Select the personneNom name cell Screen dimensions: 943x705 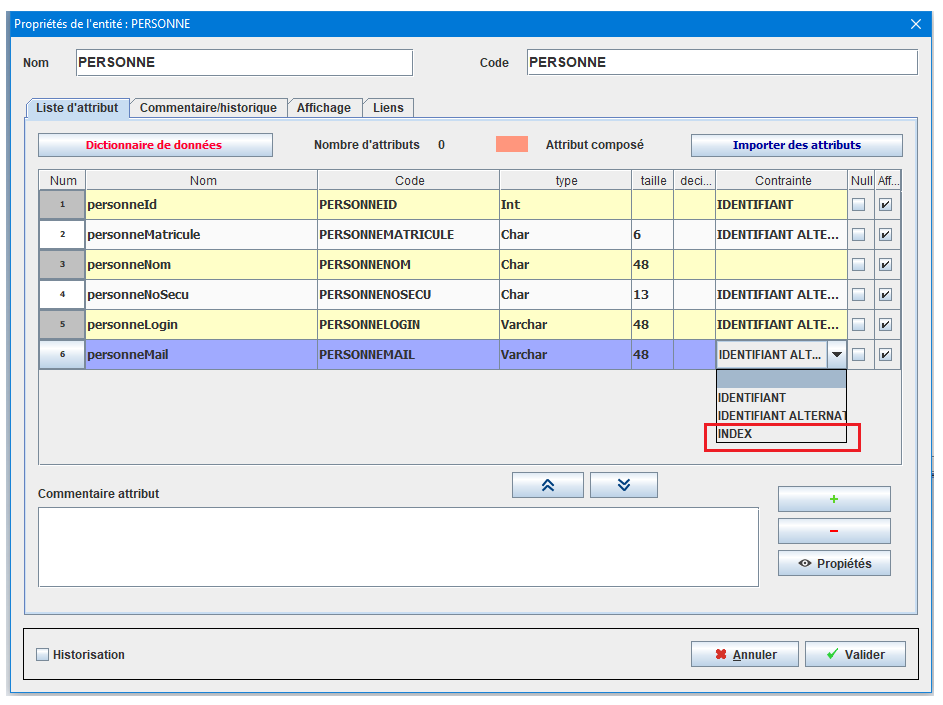point(201,265)
